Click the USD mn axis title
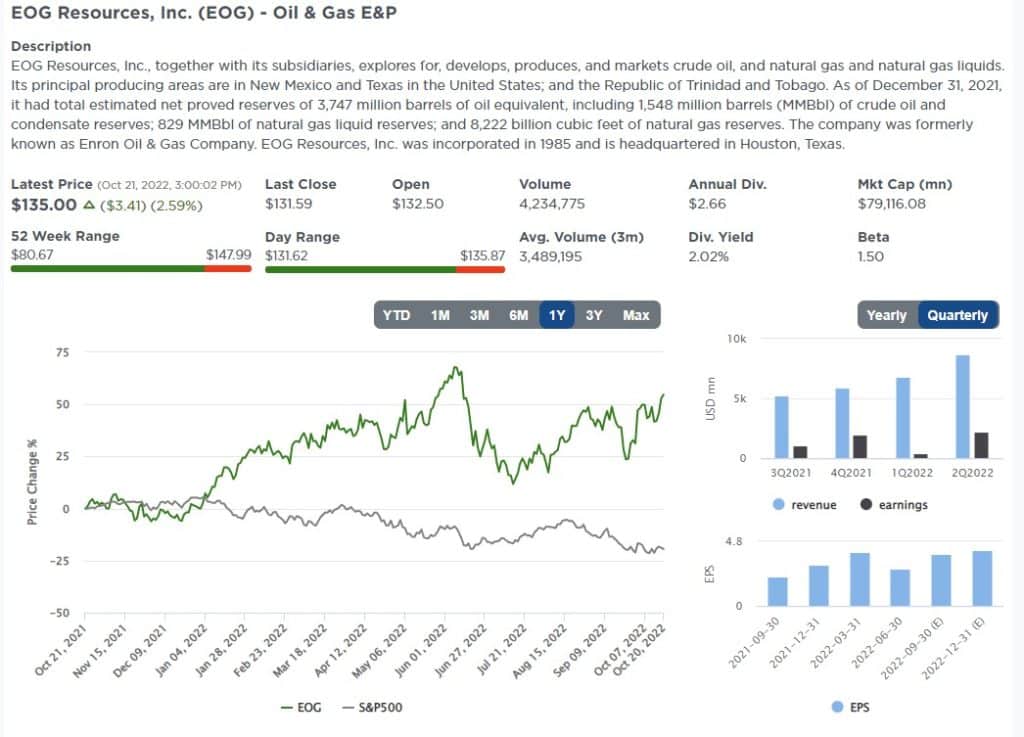Screen dimensions: 1024x737 coord(711,399)
